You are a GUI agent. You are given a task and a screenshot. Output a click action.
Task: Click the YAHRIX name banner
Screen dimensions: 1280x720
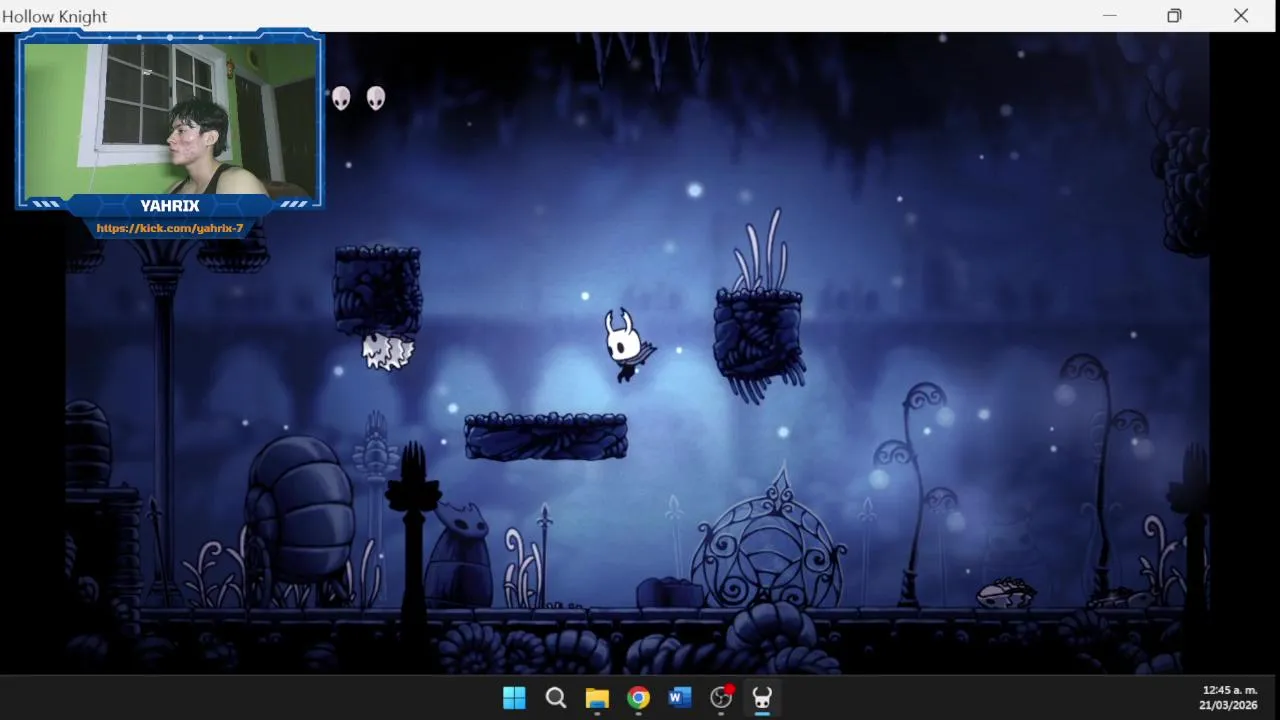pos(170,206)
